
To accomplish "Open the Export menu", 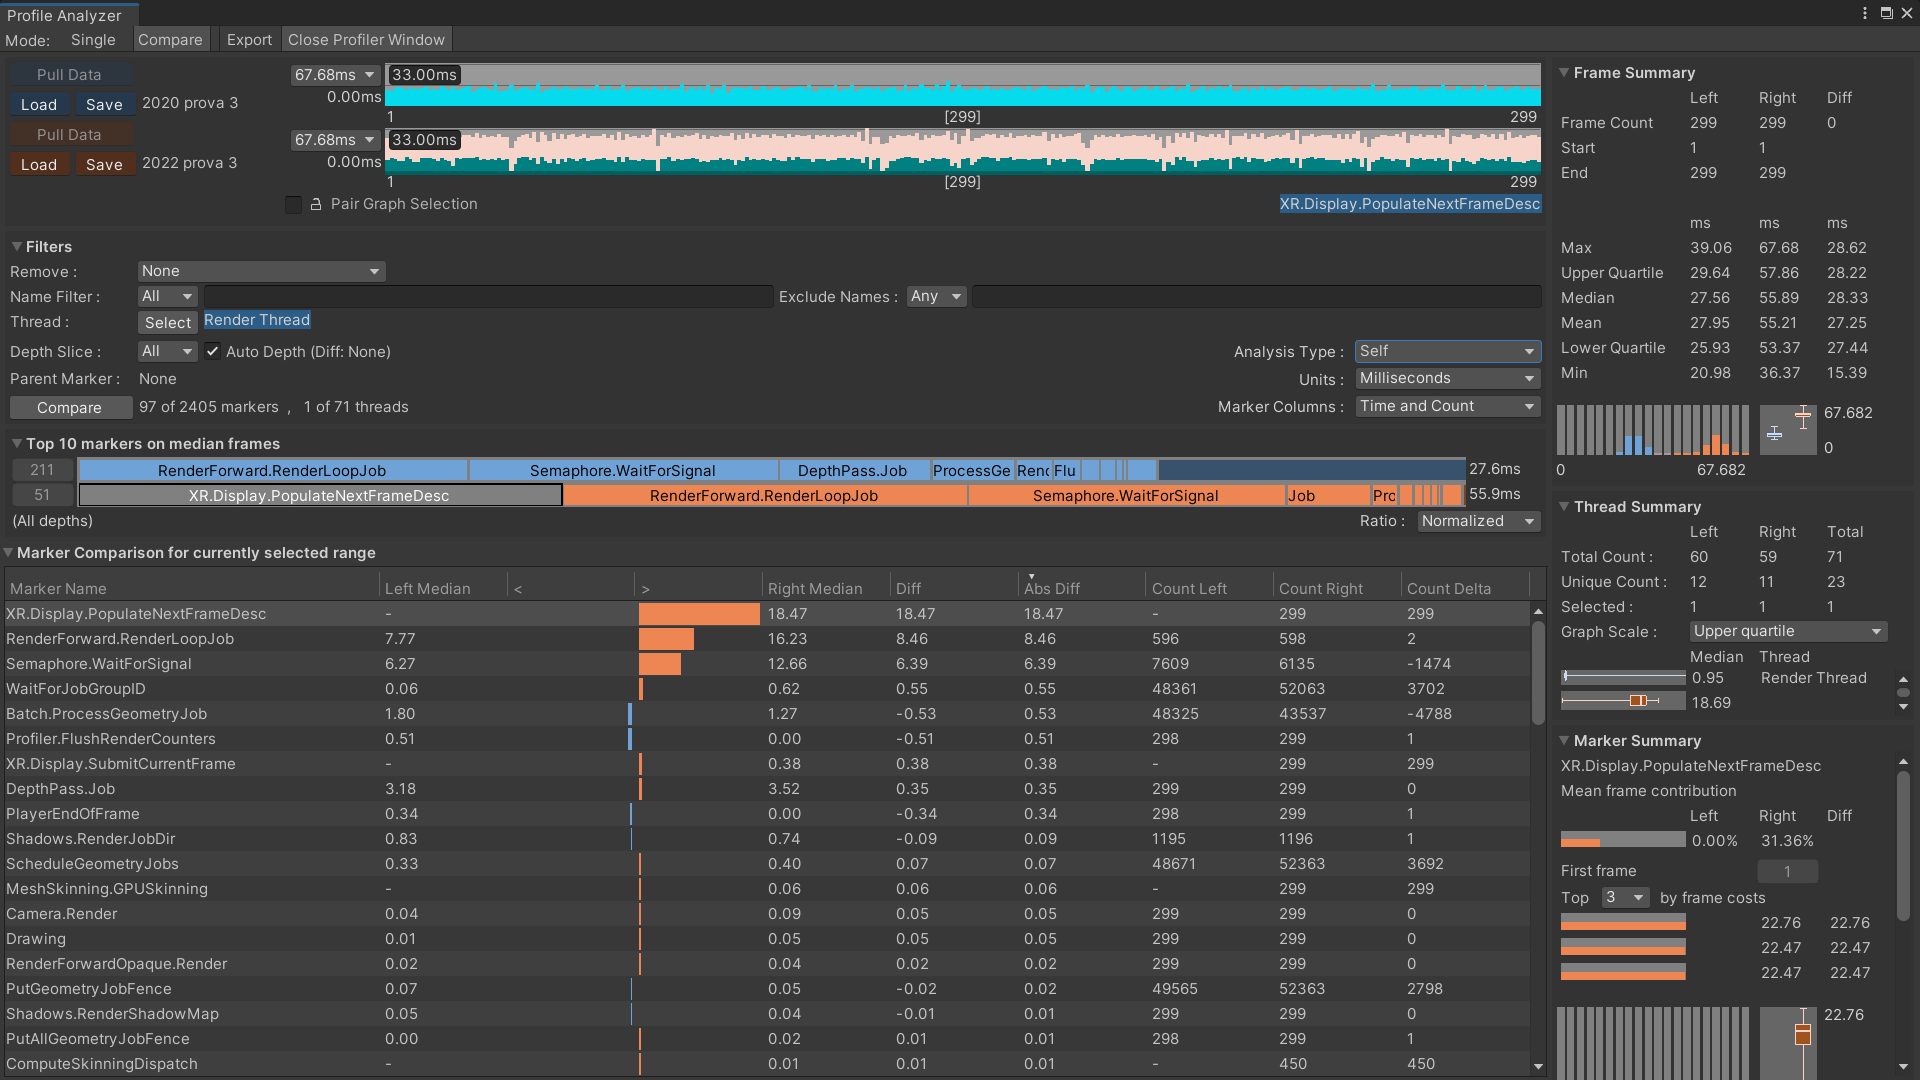I will 249,40.
